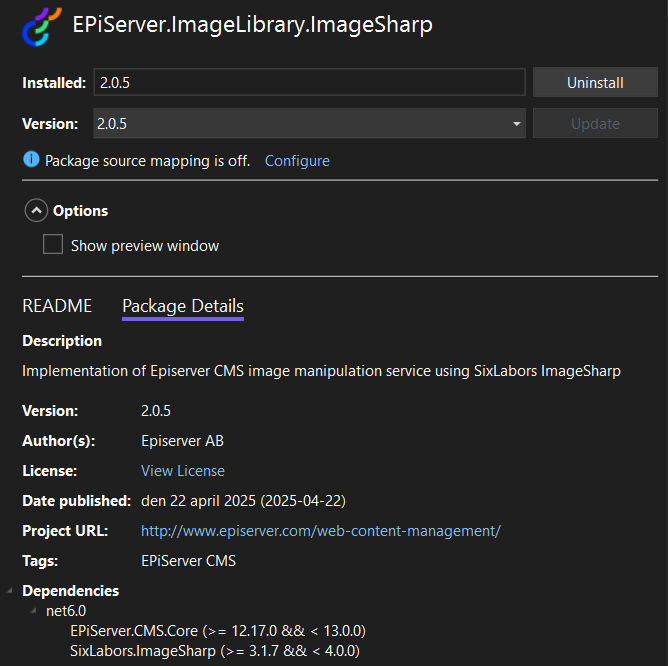The width and height of the screenshot is (668, 666).
Task: Click the EPiServer.ImageLibrary.ImageSharp package title
Action: point(253,25)
